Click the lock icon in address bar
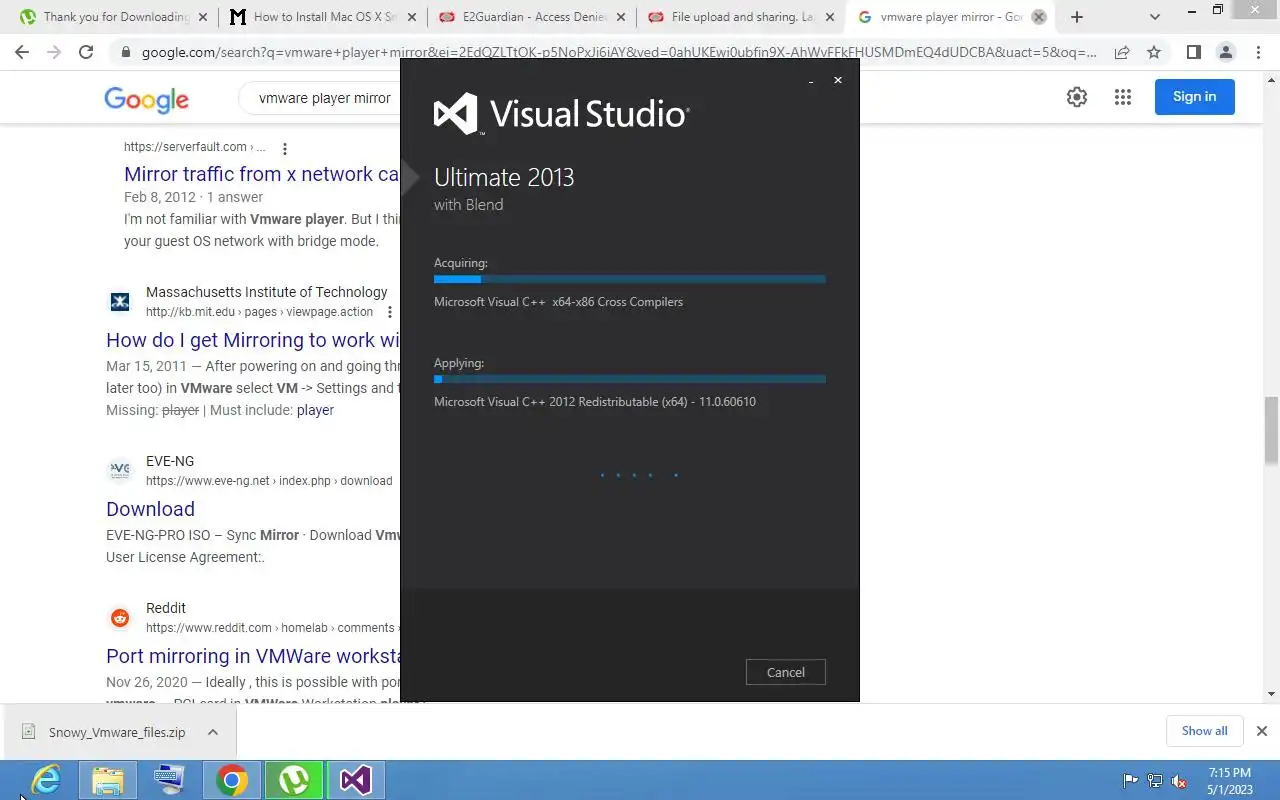 [126, 52]
